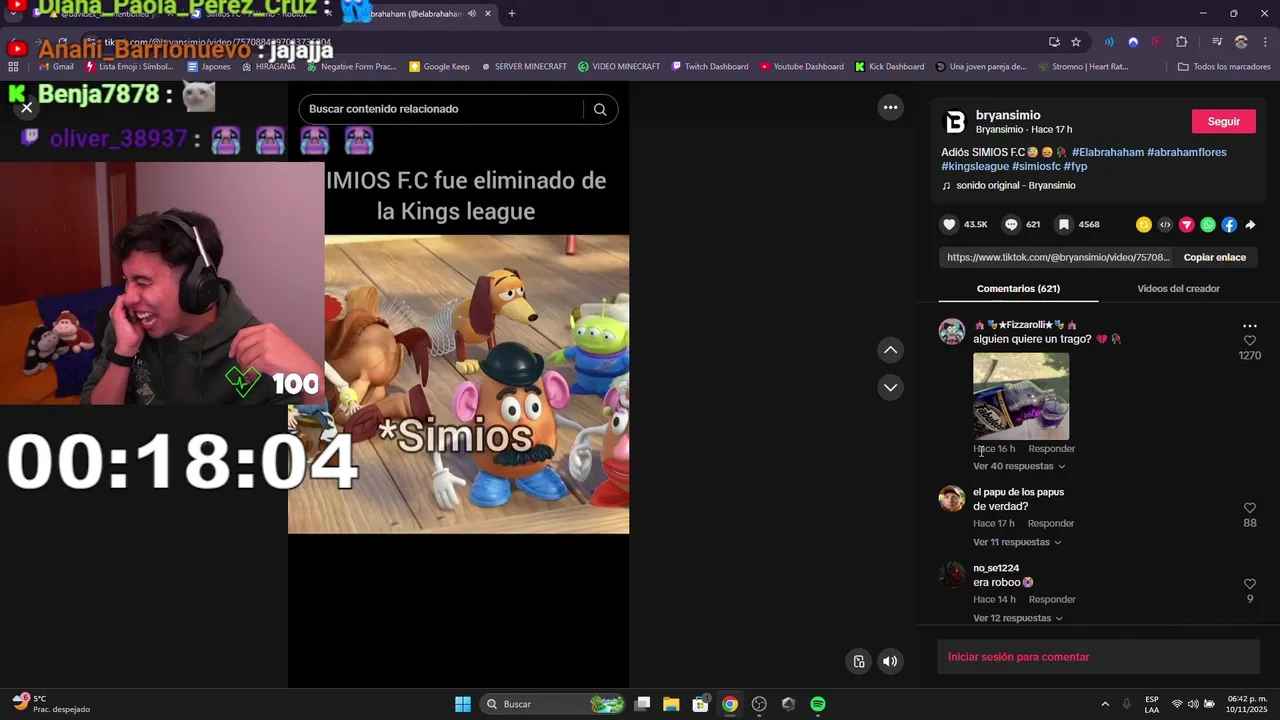The image size is (1280, 720).
Task: Click the video link URL field
Action: click(x=1057, y=257)
